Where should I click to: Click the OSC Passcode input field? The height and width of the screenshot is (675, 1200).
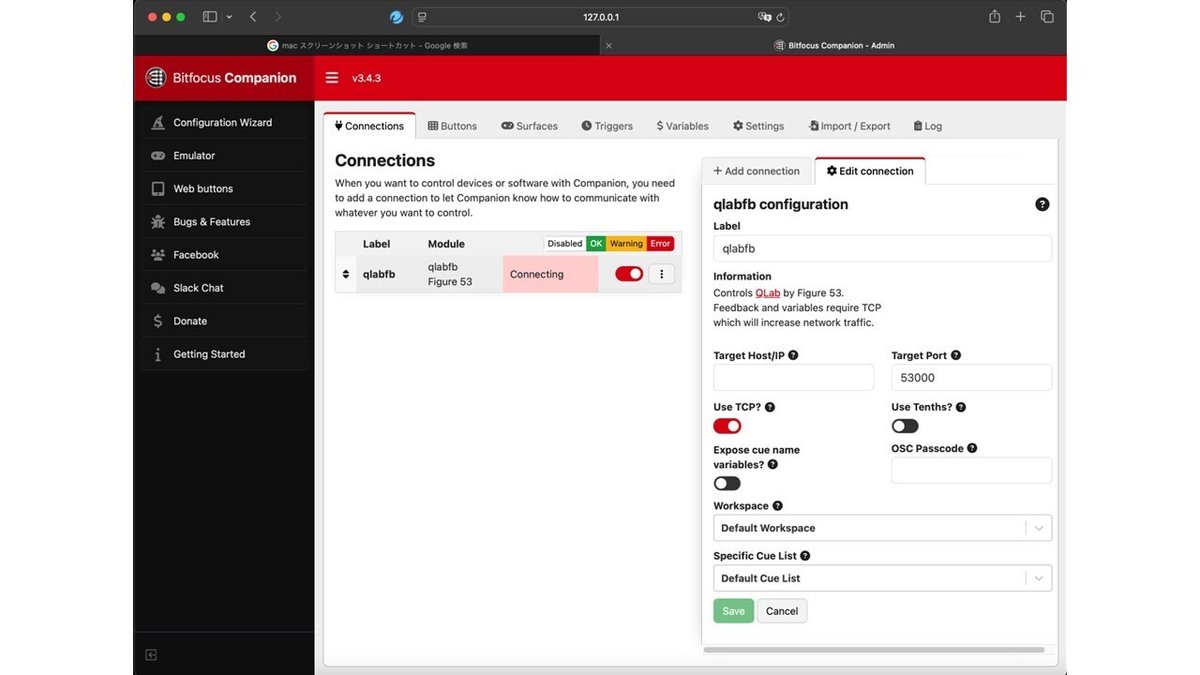tap(971, 471)
